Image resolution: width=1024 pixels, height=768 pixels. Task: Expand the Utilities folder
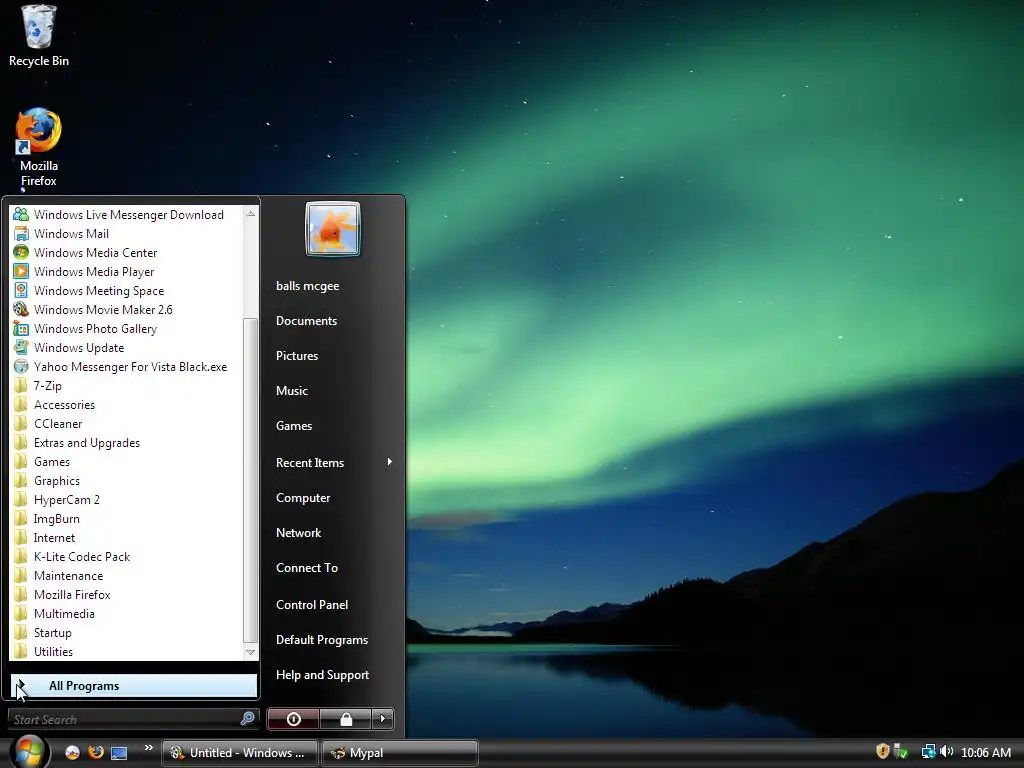point(43,650)
